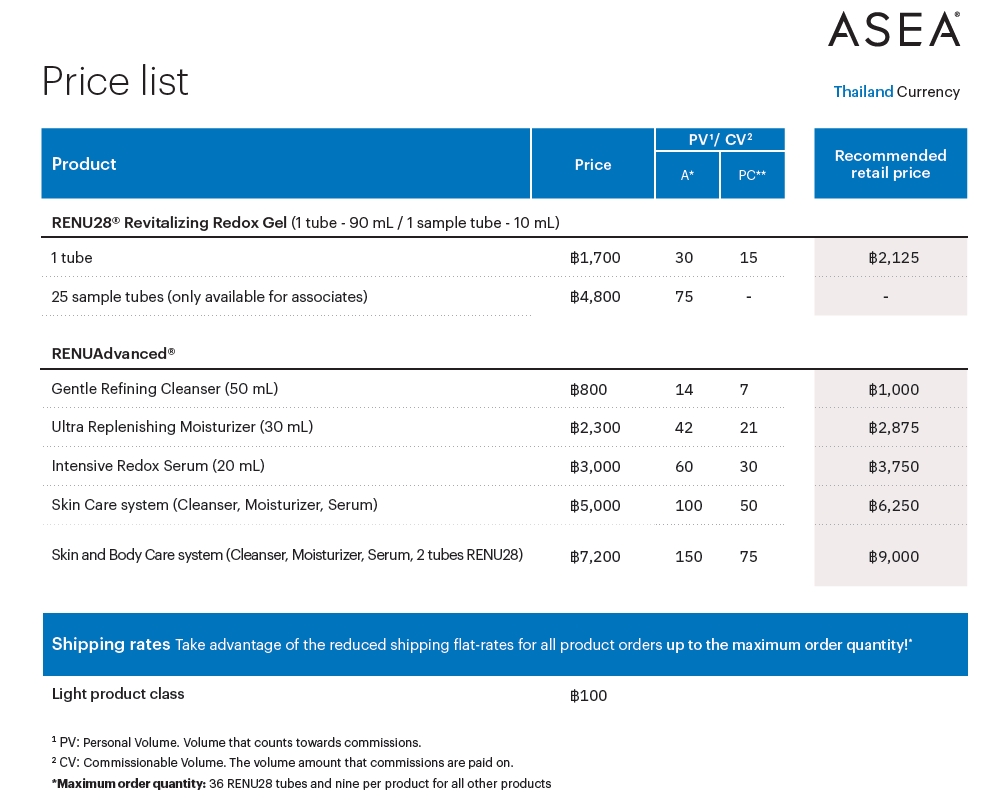Click the PV value 150
The image size is (981, 812).
pyautogui.click(x=688, y=557)
